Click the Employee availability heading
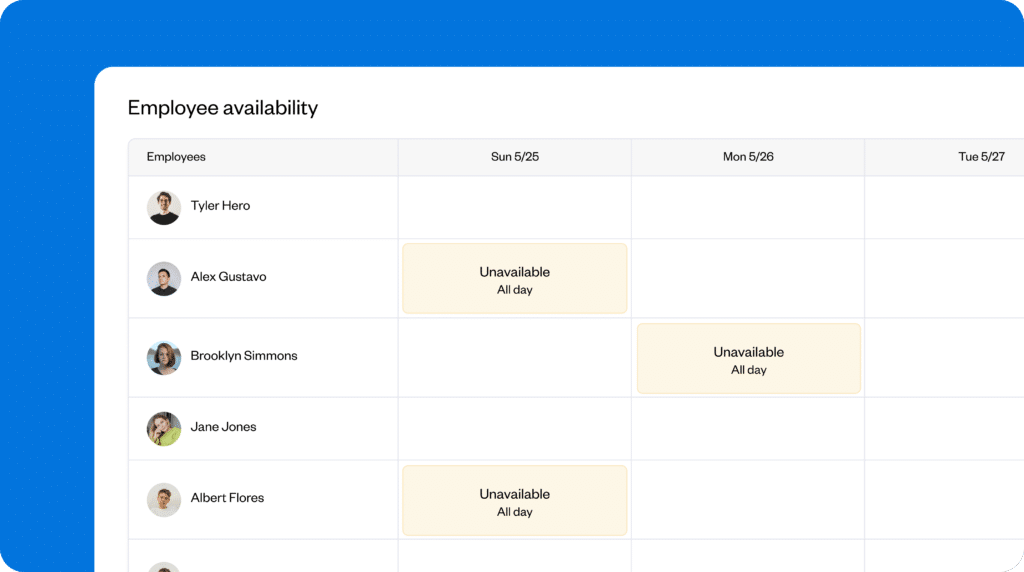Screen dimensions: 1024x572 click(223, 108)
